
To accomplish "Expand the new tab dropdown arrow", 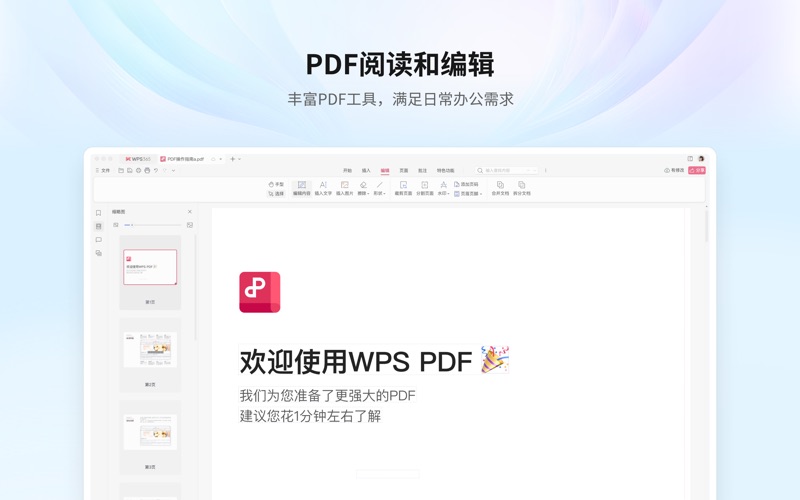I will 240,159.
